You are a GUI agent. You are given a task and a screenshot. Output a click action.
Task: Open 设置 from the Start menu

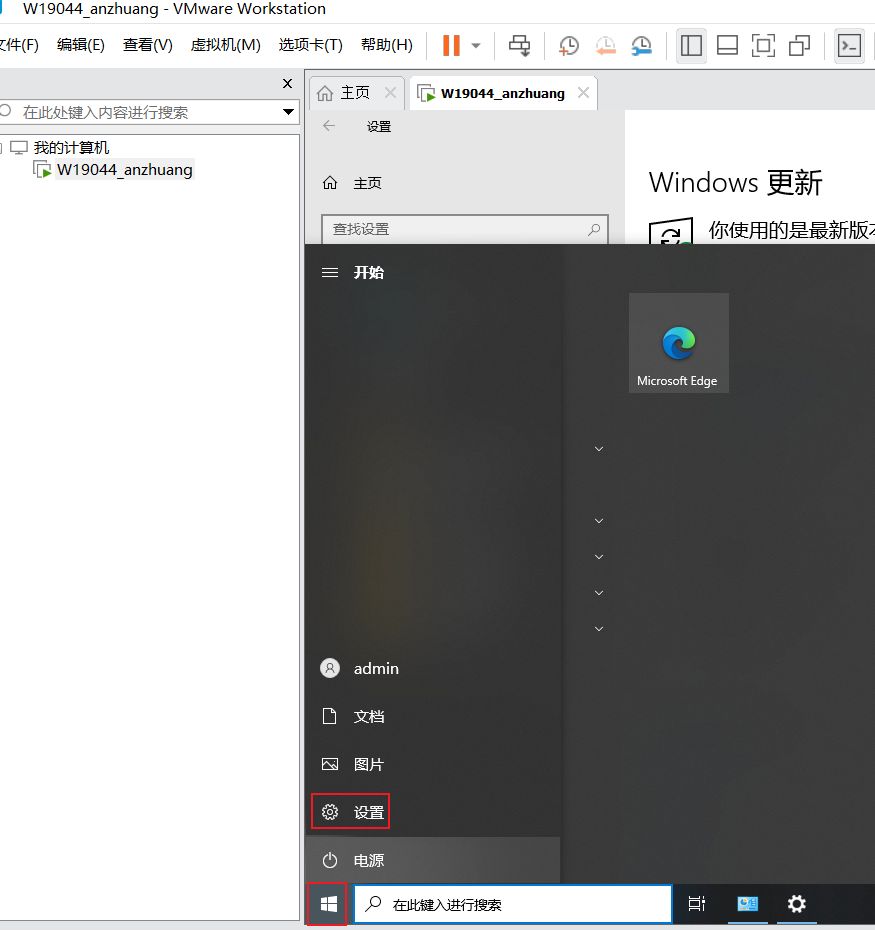(x=351, y=812)
